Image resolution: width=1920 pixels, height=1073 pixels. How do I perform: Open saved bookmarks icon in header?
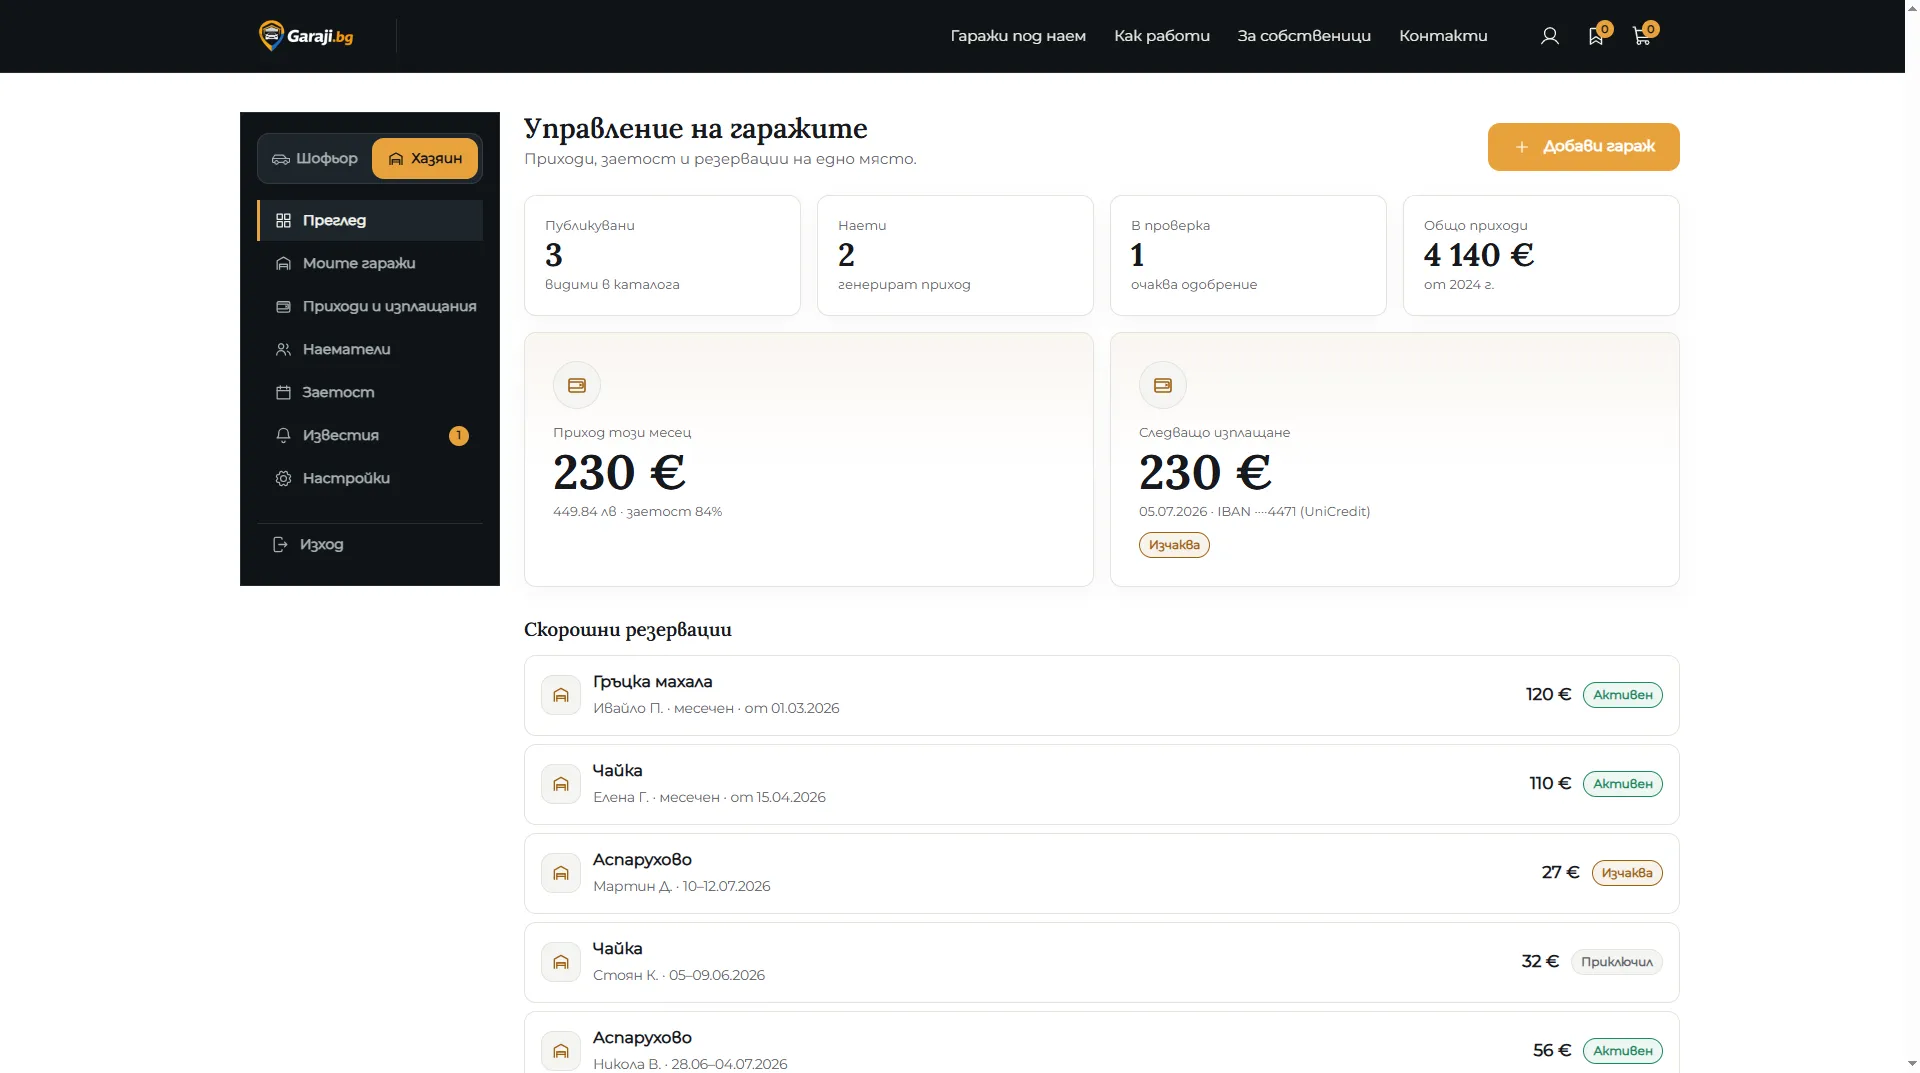(1596, 36)
